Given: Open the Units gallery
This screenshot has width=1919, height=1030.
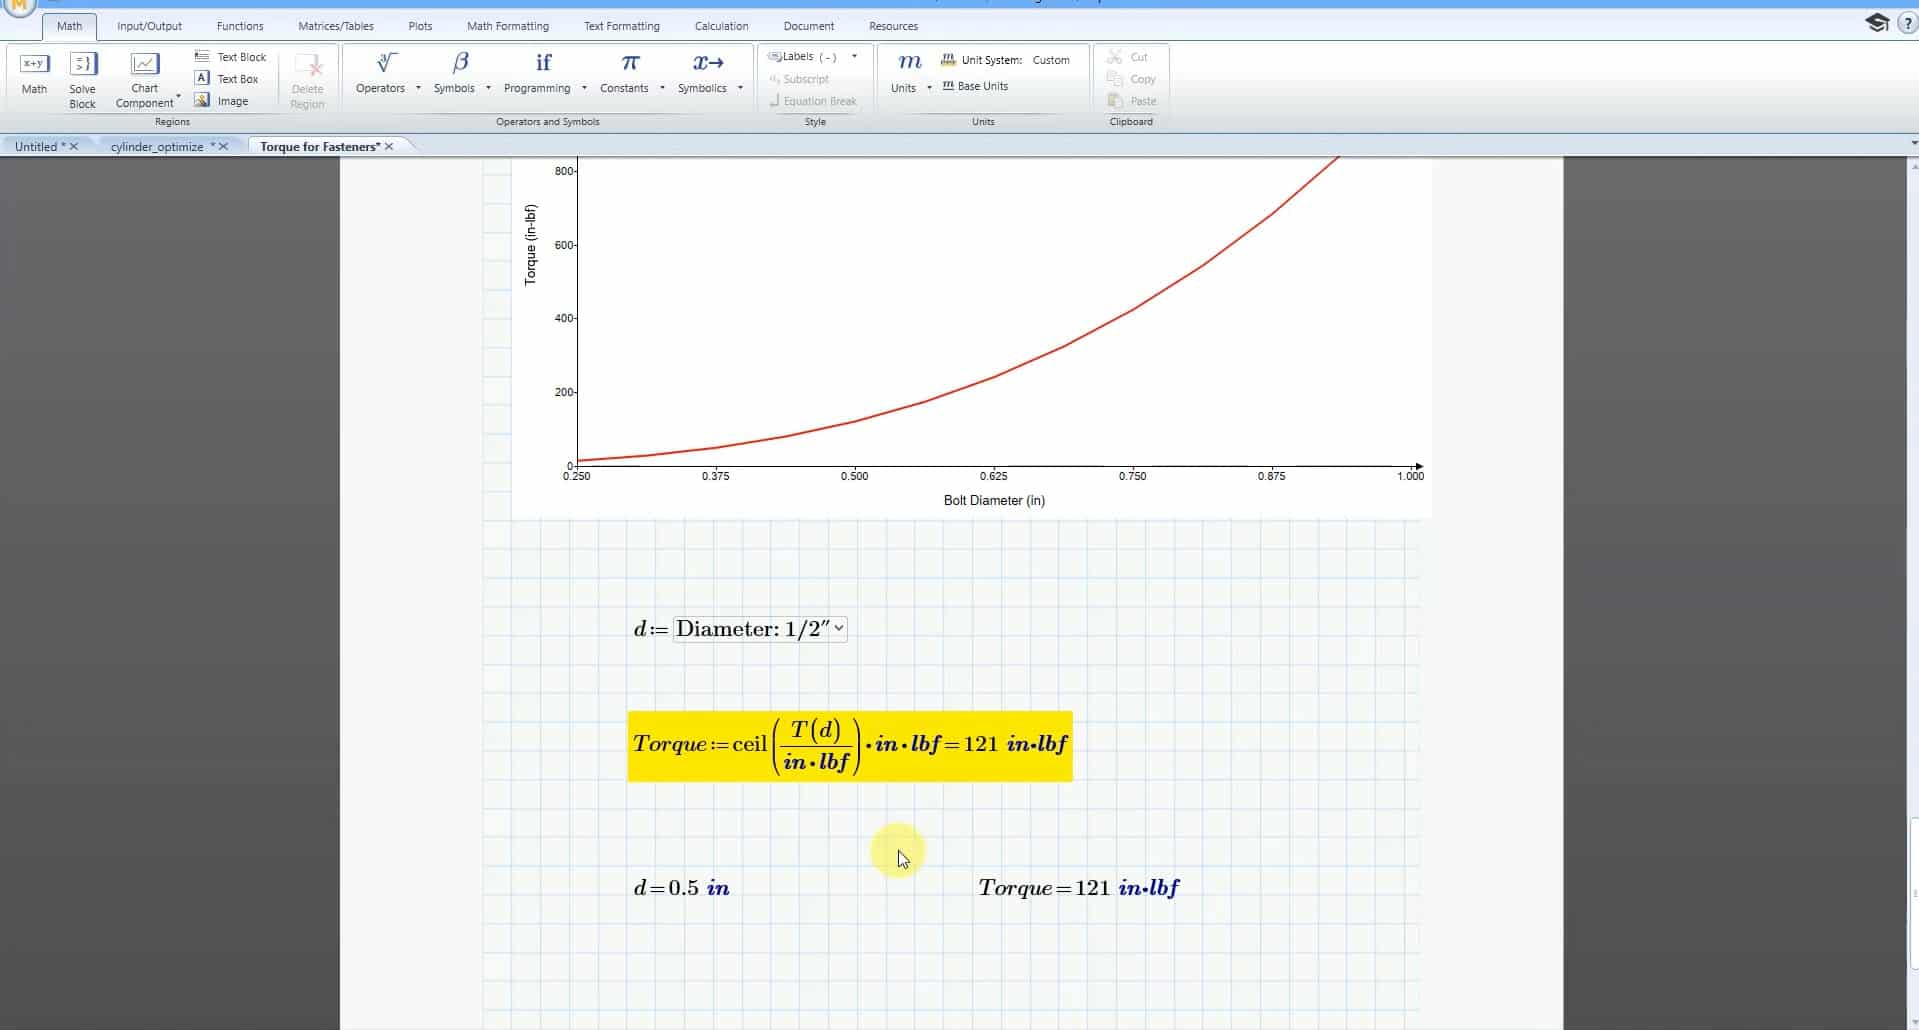Looking at the screenshot, I should point(904,74).
